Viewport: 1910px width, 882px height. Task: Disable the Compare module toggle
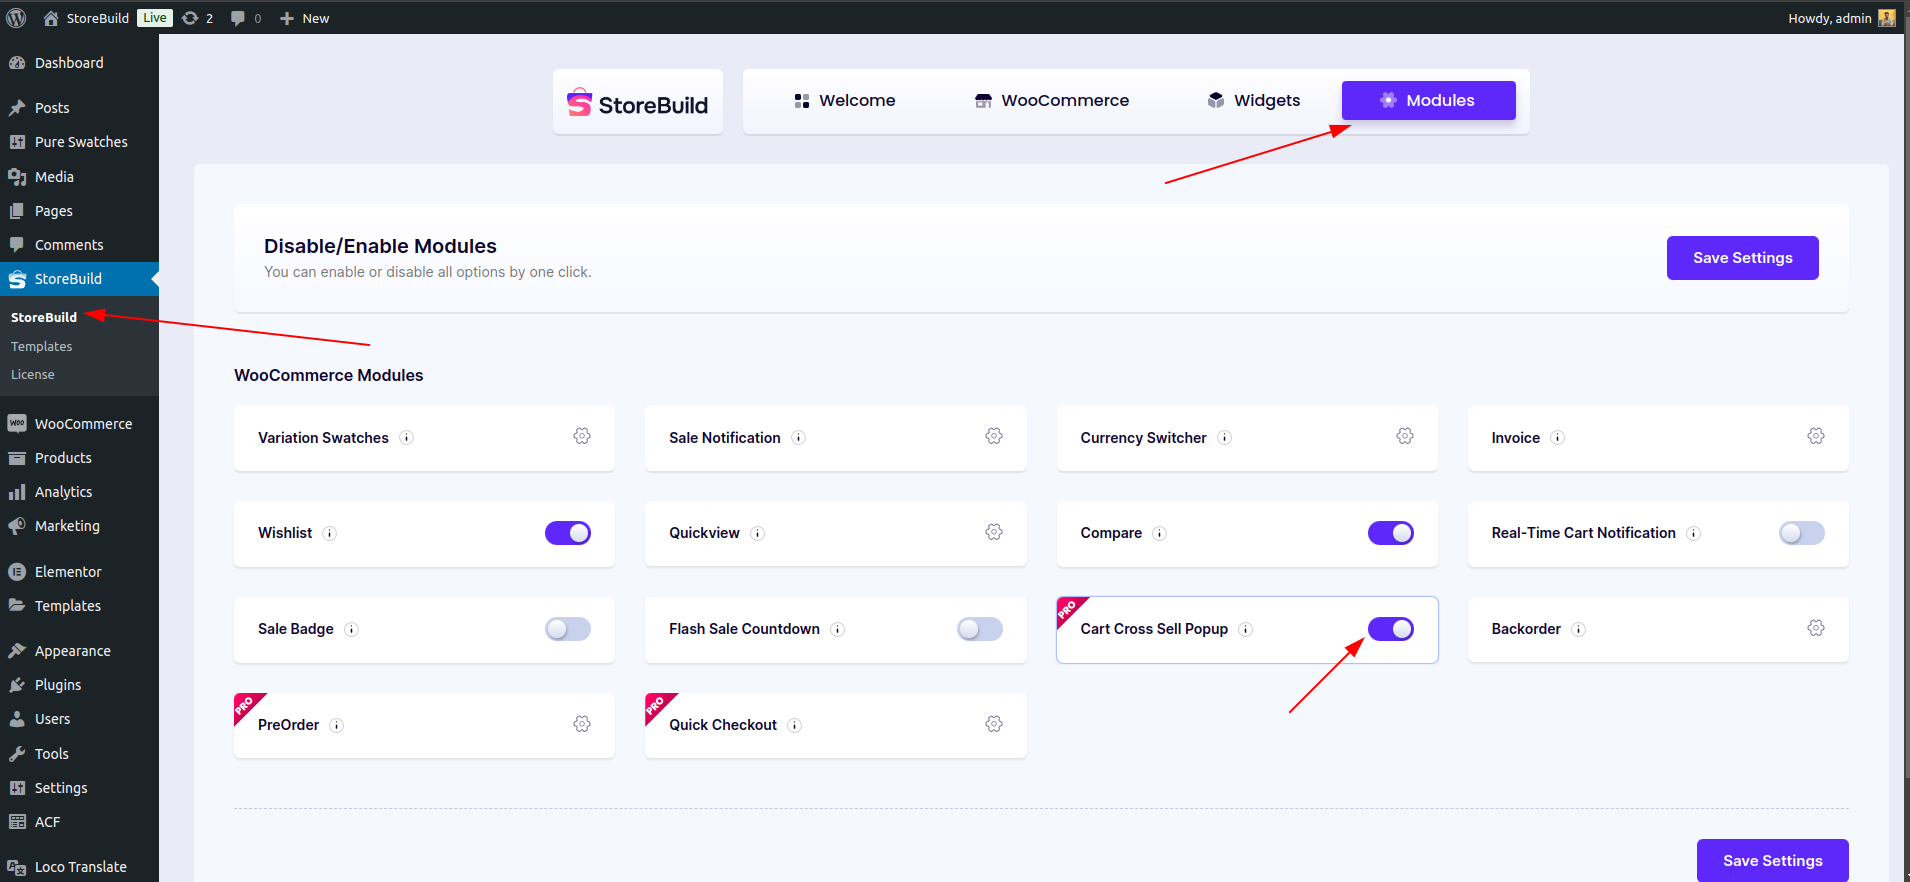(x=1391, y=533)
